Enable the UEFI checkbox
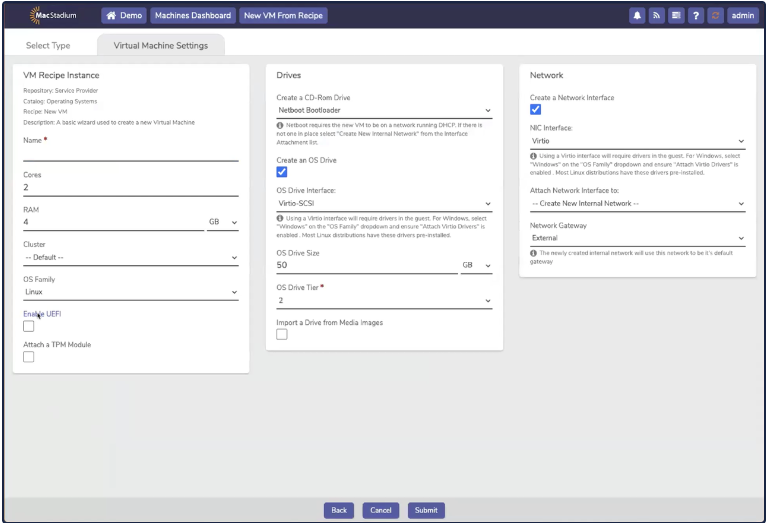769x523 pixels. 29,326
